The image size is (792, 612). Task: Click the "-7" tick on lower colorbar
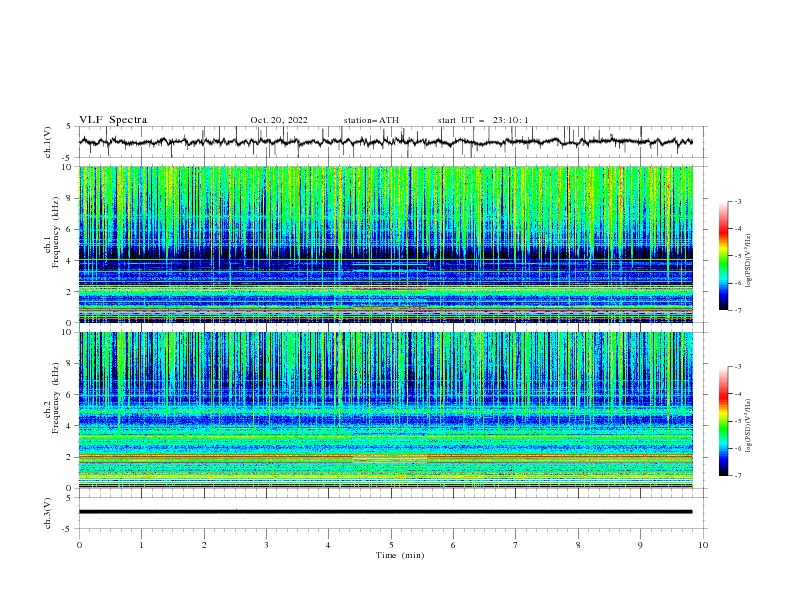click(x=737, y=475)
